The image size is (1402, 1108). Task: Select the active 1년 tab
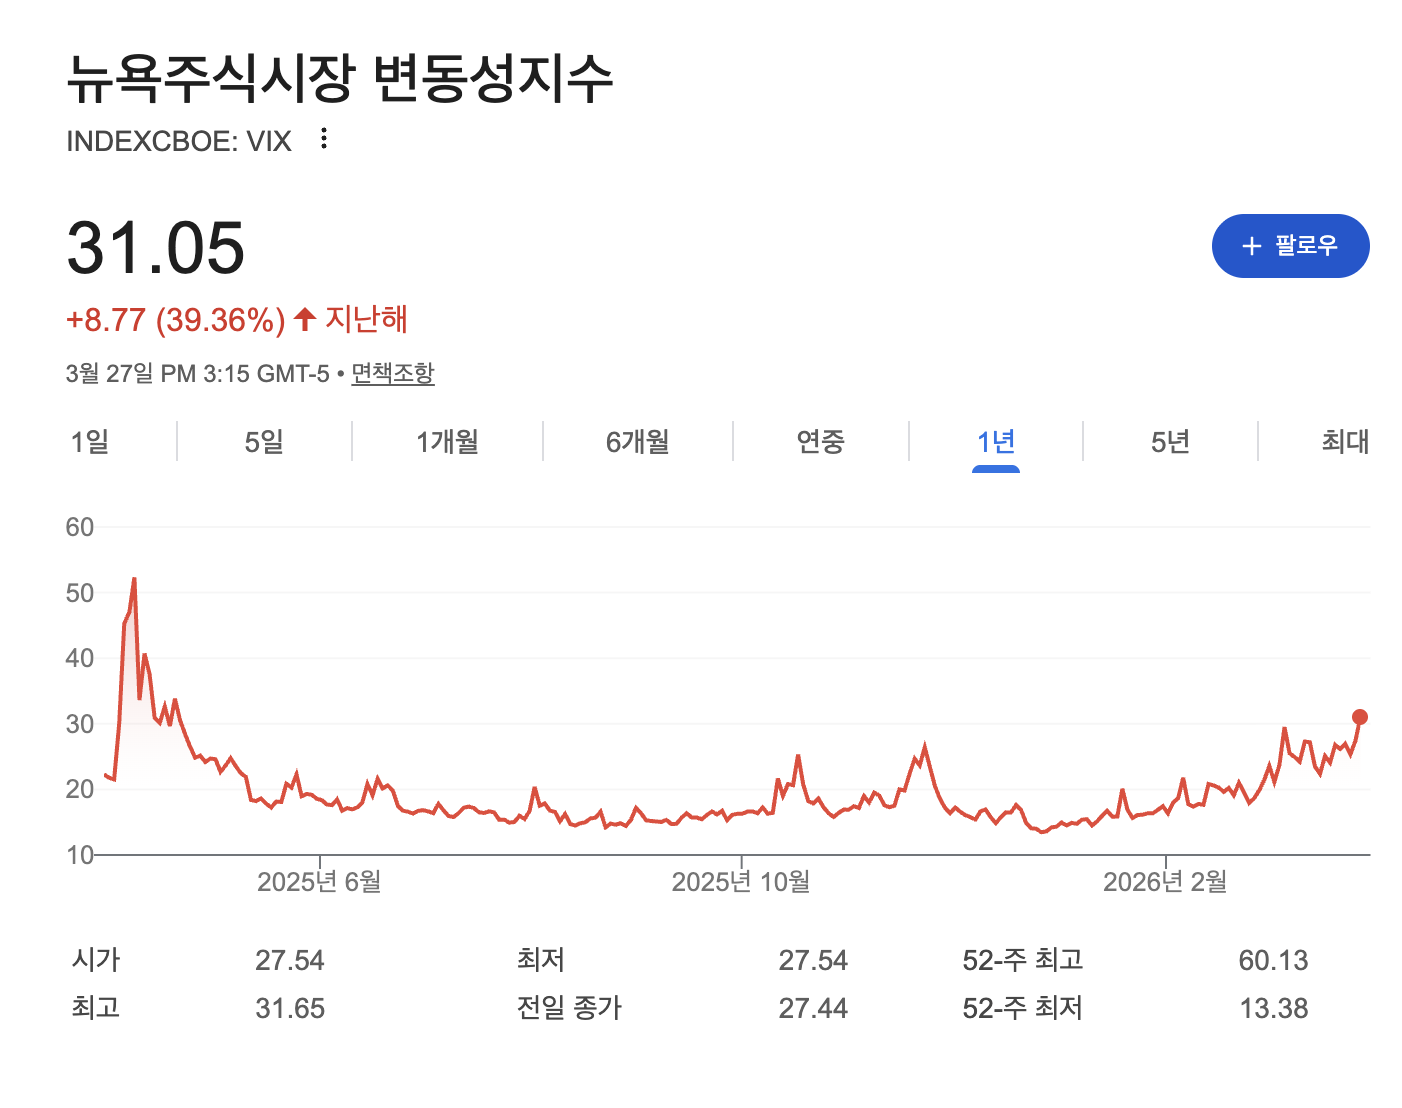tap(996, 441)
